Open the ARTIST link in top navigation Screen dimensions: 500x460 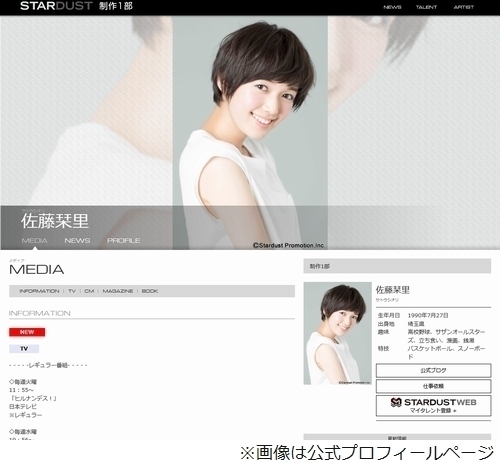click(x=463, y=7)
